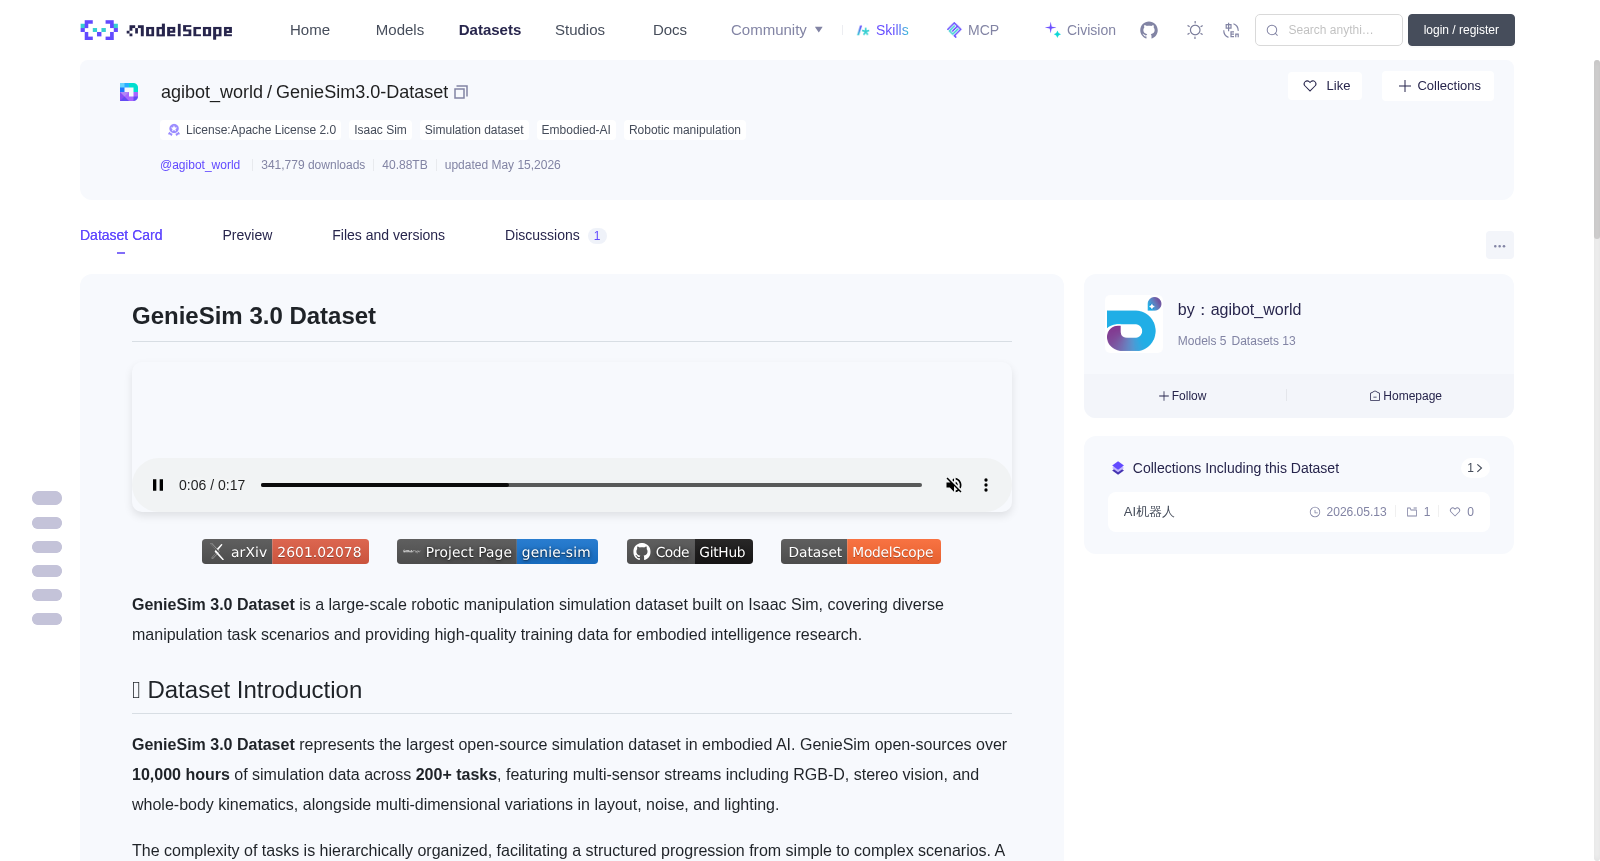1600x861 pixels.
Task: Open the Datasets section
Action: pos(490,30)
